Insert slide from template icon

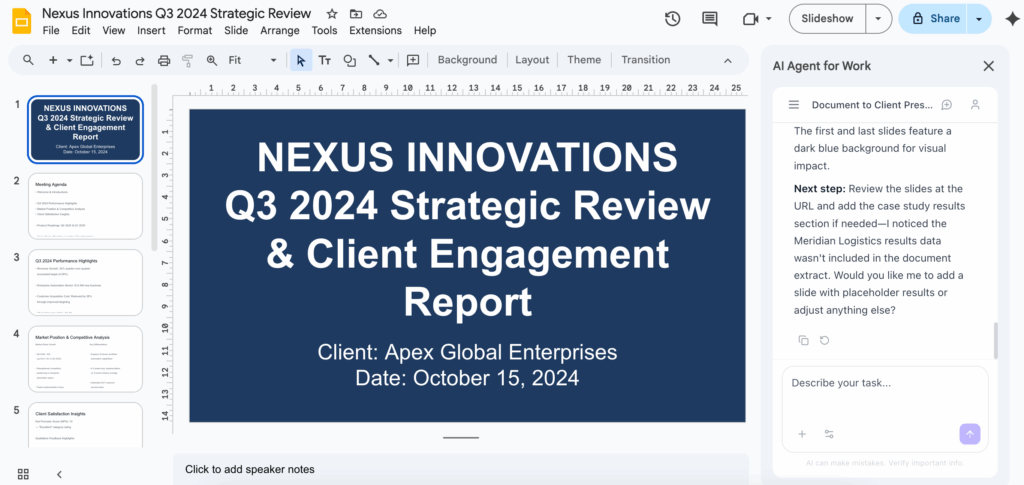point(88,60)
